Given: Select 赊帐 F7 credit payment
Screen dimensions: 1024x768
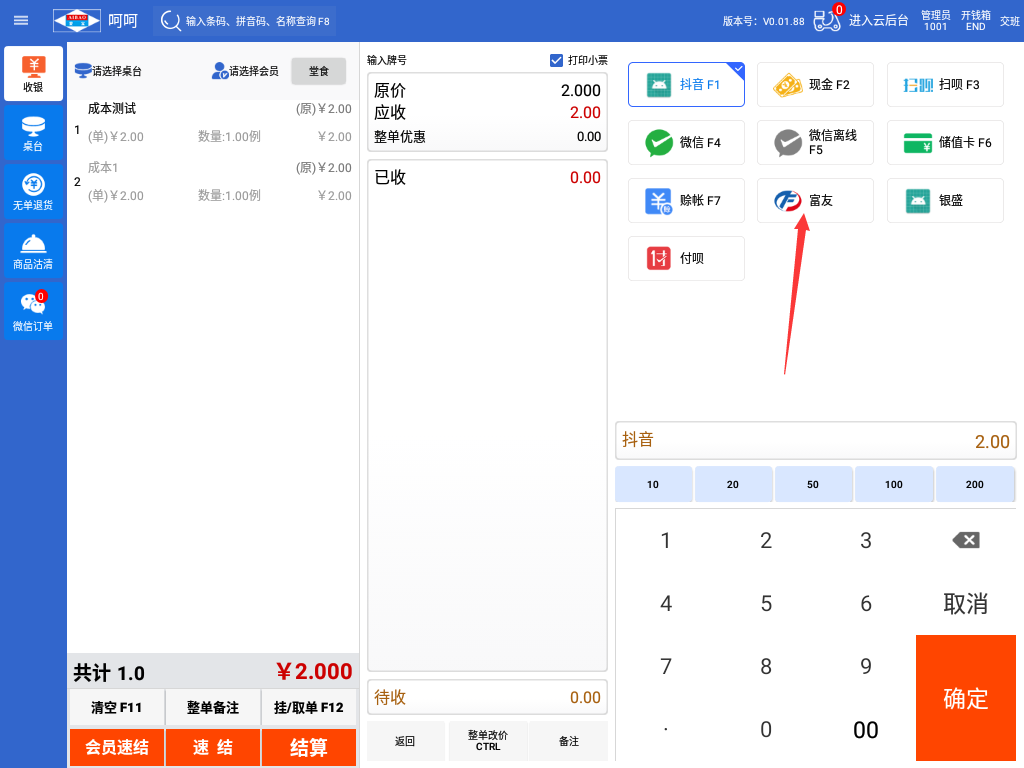Looking at the screenshot, I should pyautogui.click(x=686, y=200).
